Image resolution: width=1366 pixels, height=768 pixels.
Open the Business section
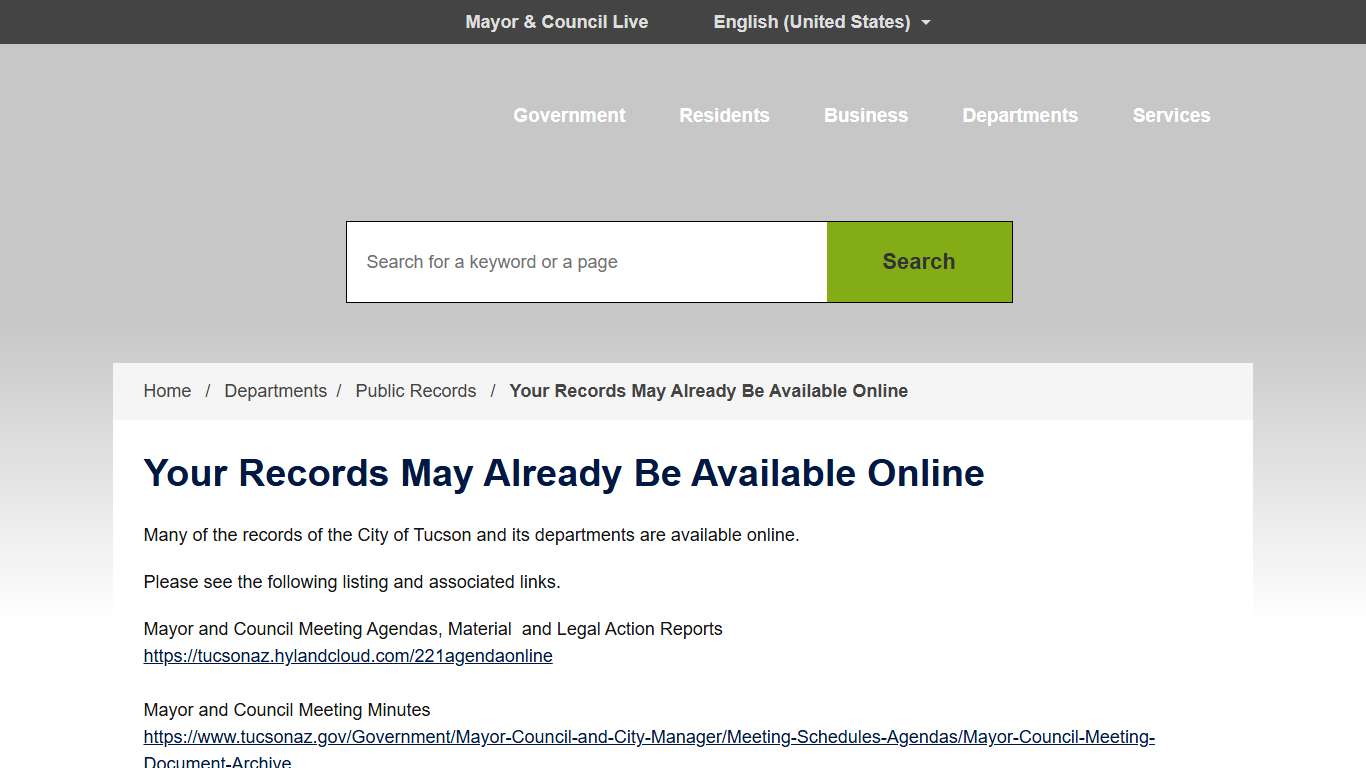(866, 115)
